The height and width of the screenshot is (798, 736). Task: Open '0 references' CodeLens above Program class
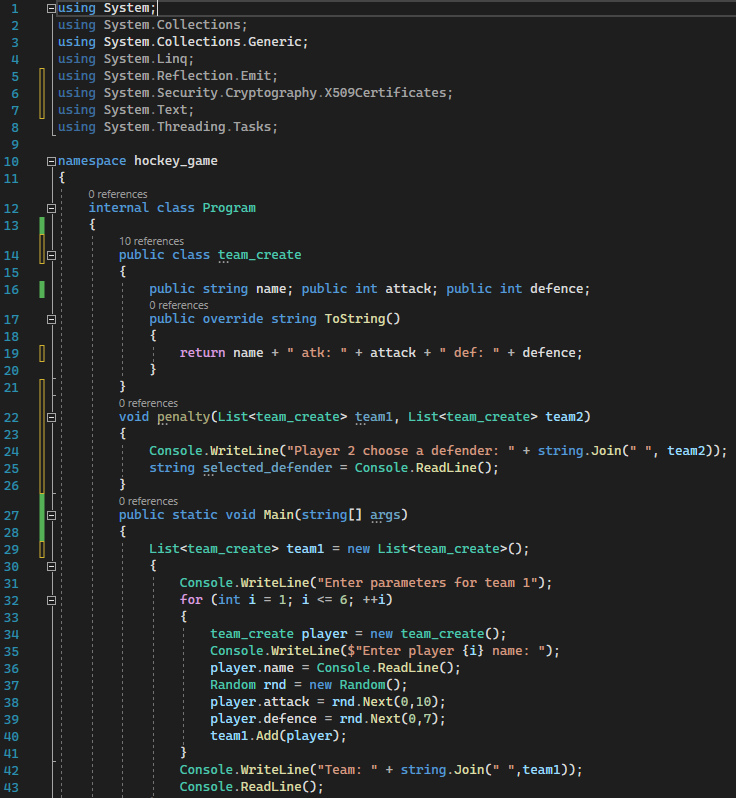pos(118,194)
